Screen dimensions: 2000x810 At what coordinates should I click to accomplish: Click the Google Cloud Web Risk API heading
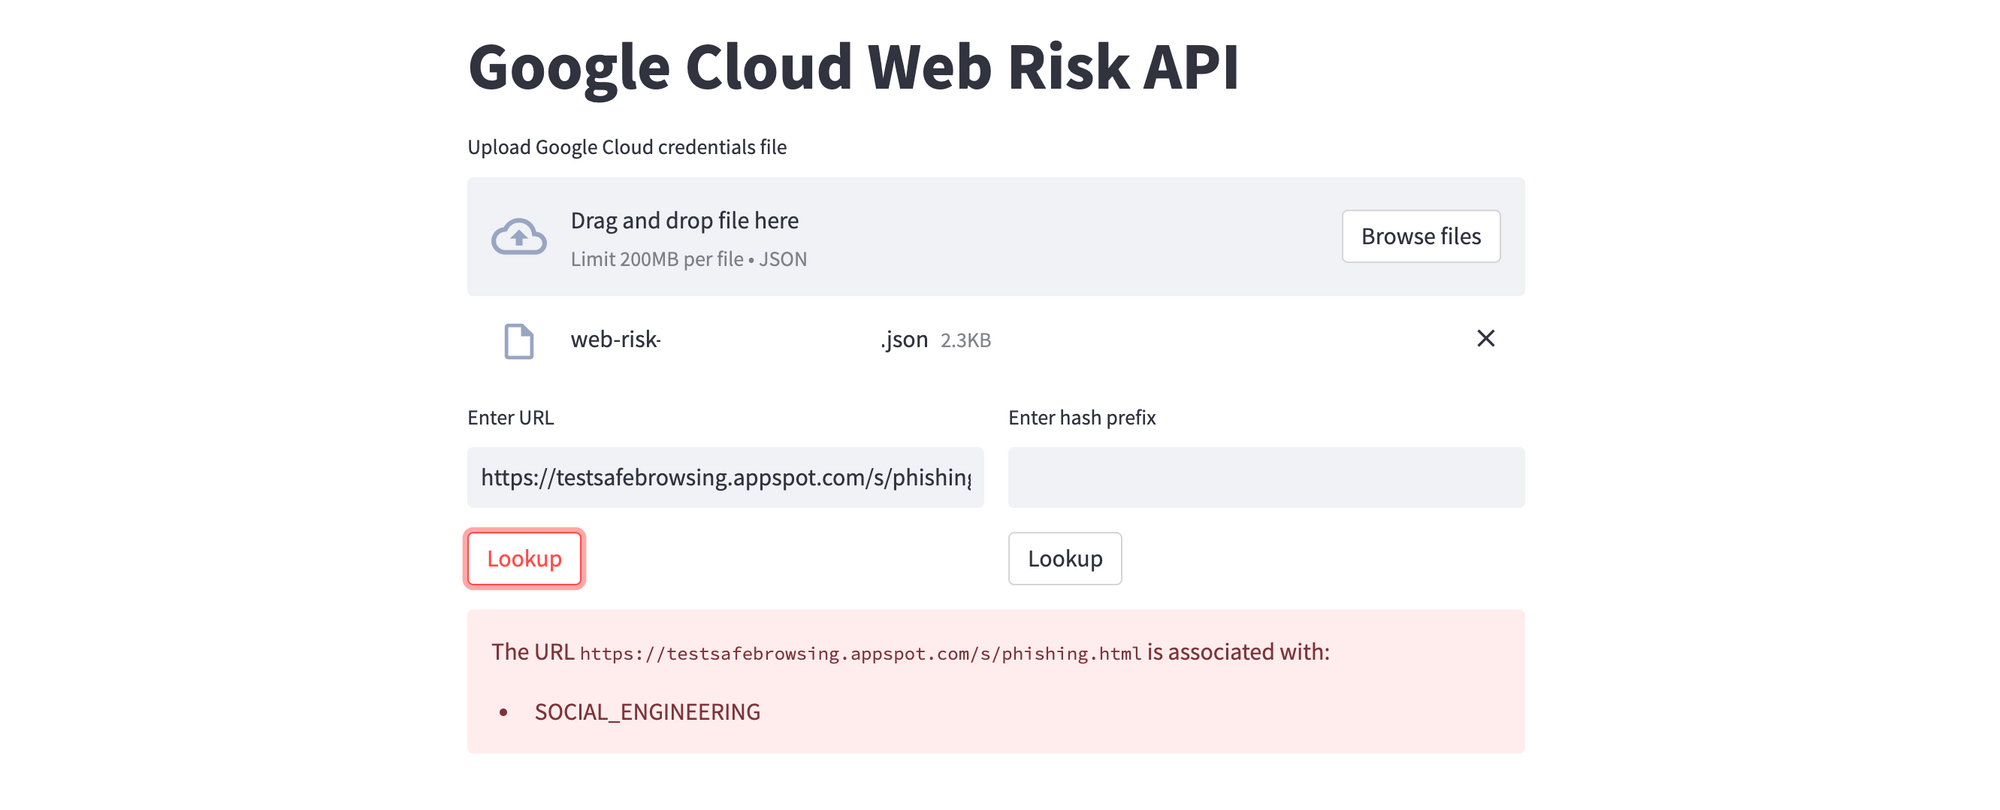pyautogui.click(x=854, y=68)
